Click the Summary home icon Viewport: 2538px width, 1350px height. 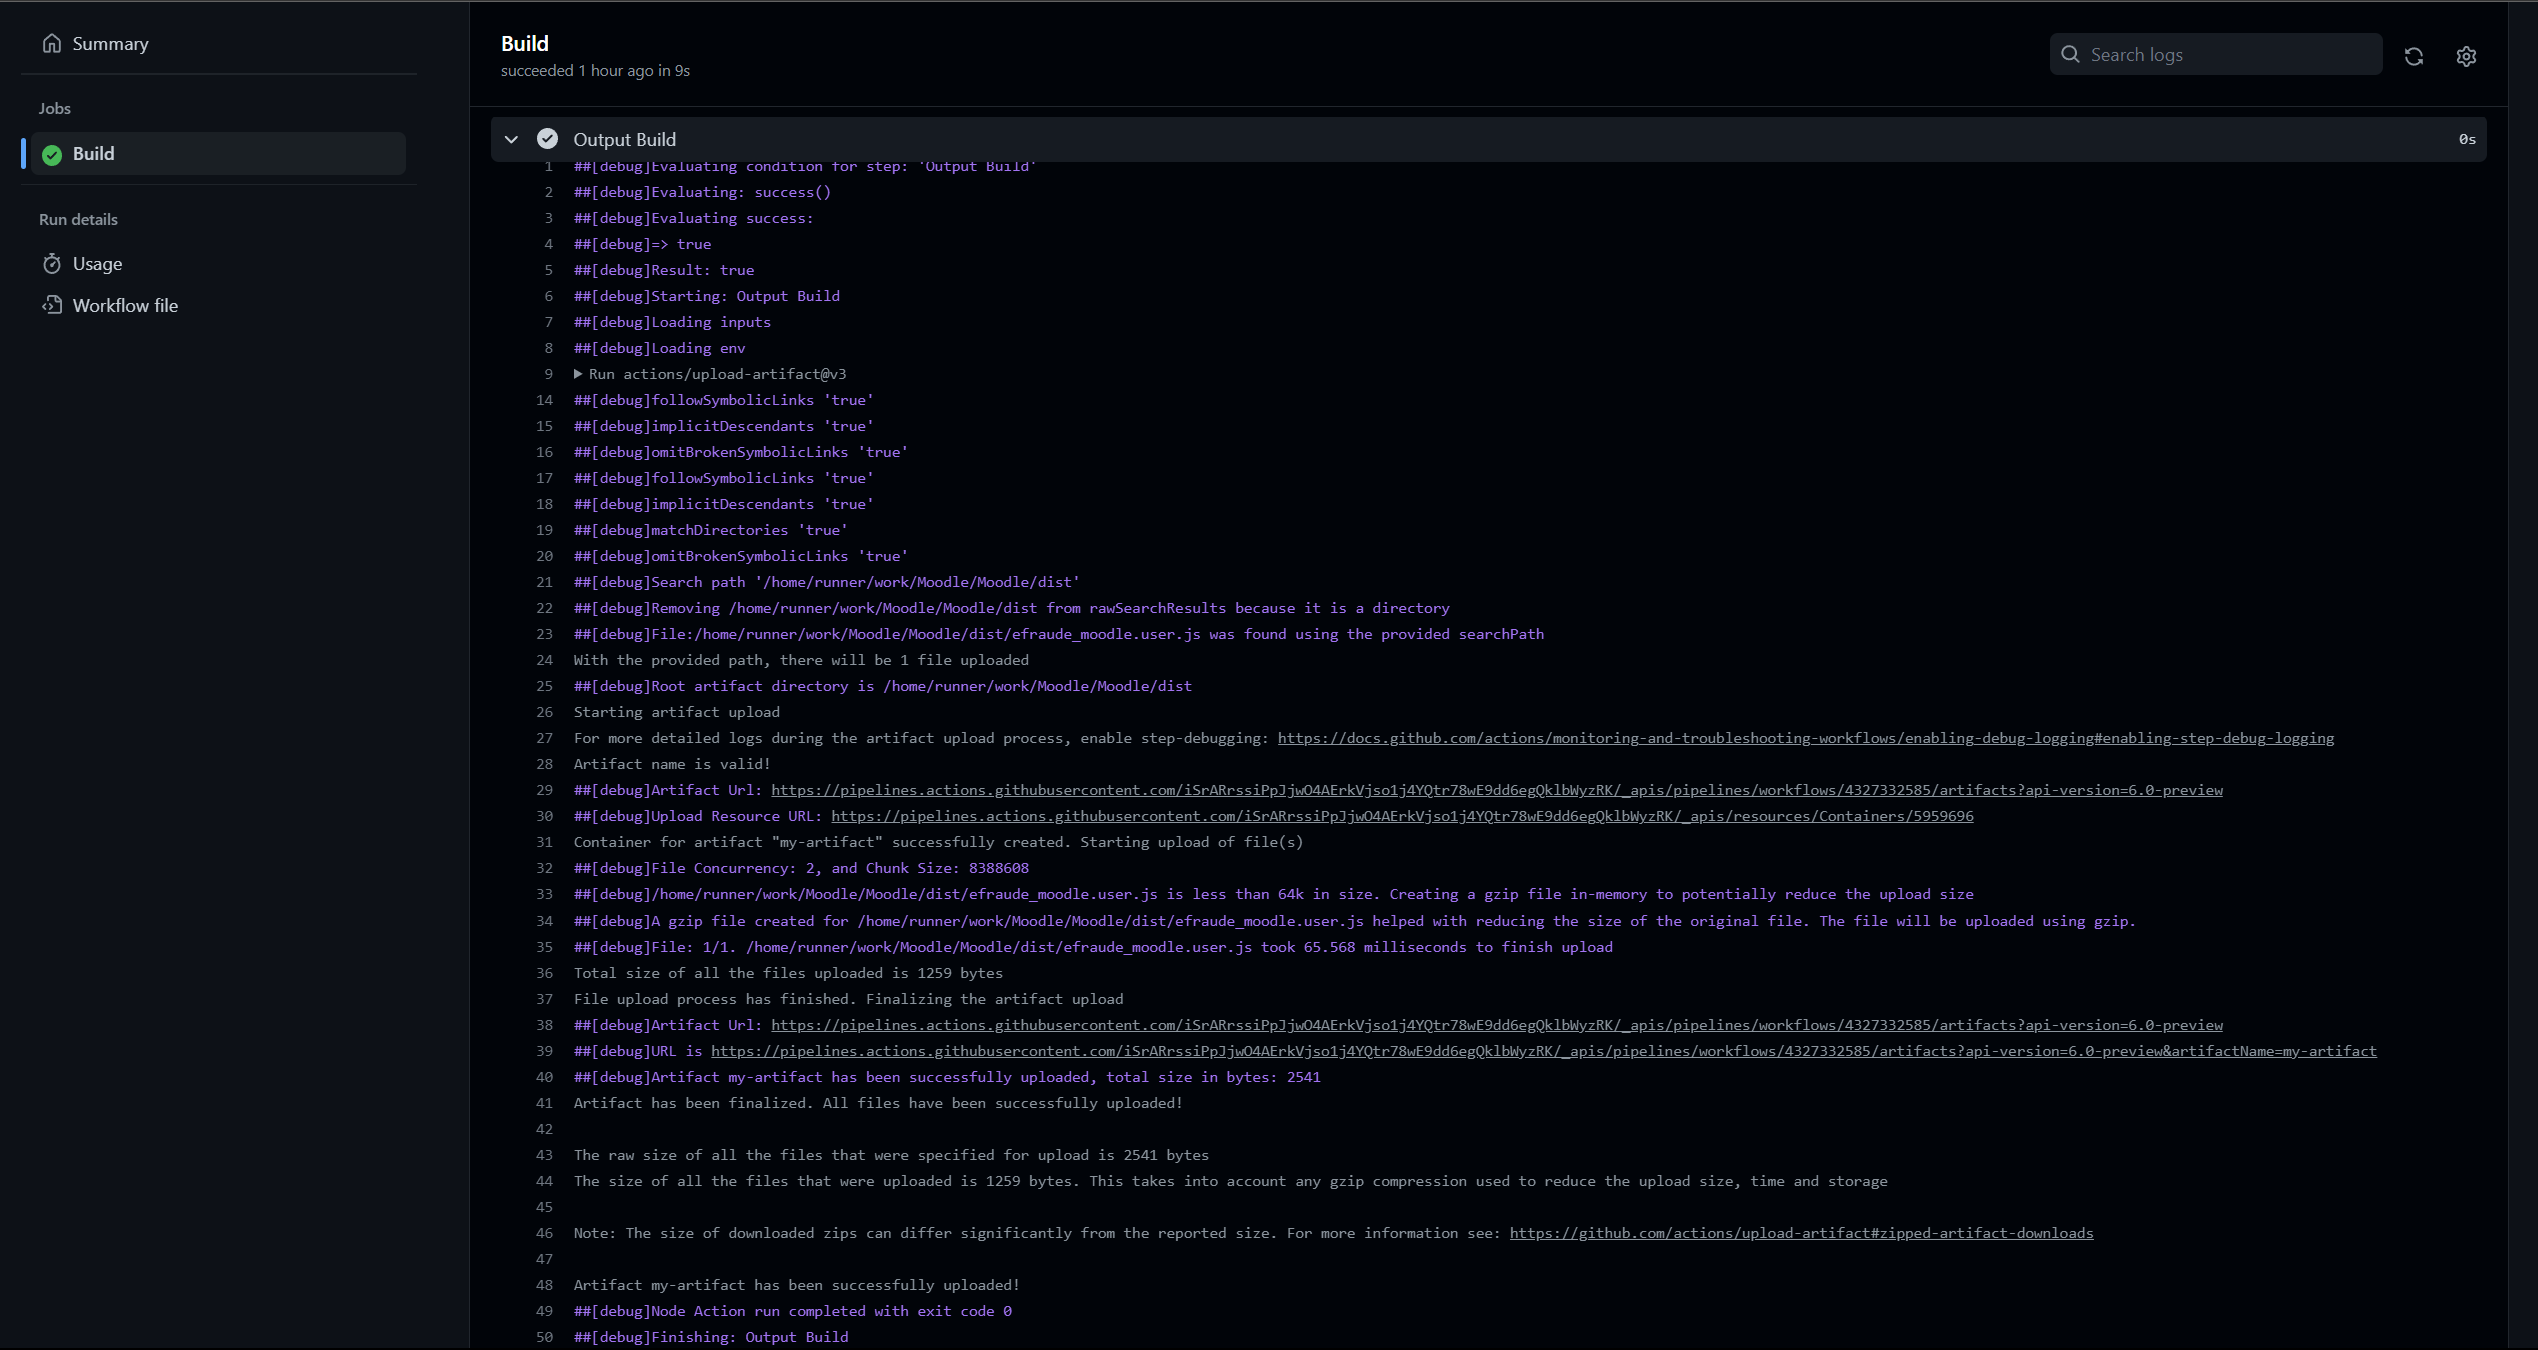coord(52,43)
